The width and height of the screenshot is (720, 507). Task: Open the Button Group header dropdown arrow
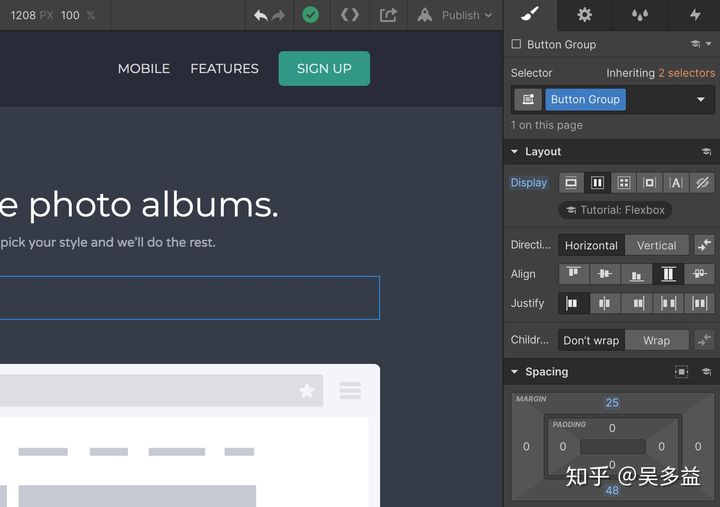(709, 44)
